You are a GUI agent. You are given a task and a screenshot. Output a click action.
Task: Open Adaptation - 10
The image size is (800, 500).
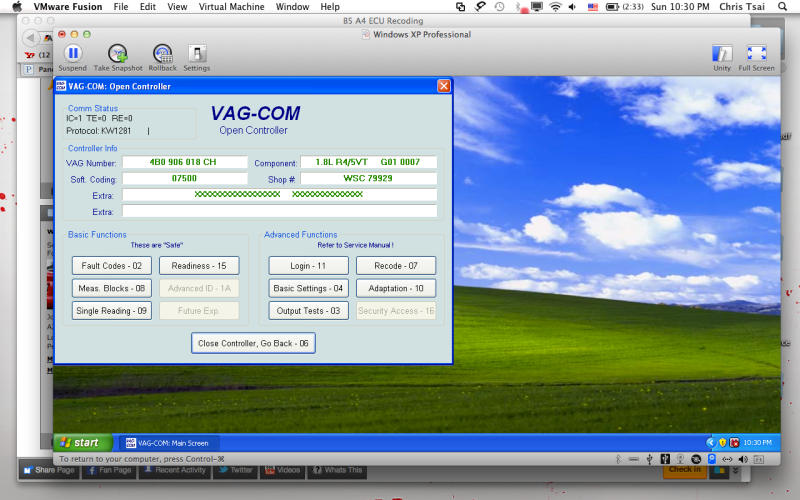(x=396, y=288)
